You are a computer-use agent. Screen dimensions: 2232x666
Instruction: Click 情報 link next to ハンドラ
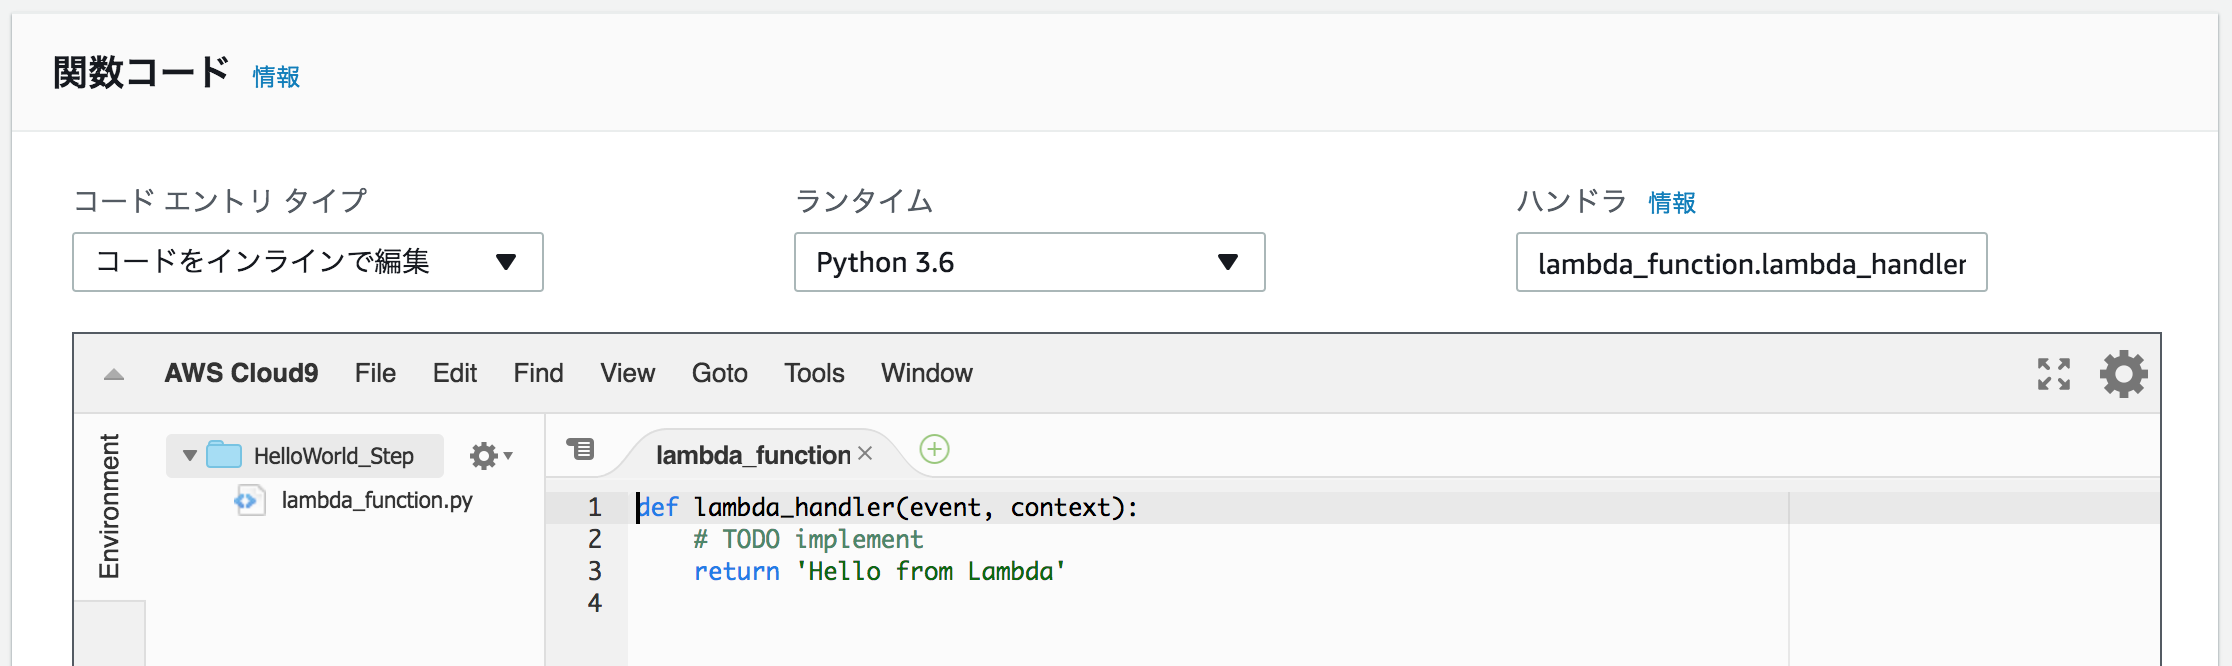pos(1671,203)
